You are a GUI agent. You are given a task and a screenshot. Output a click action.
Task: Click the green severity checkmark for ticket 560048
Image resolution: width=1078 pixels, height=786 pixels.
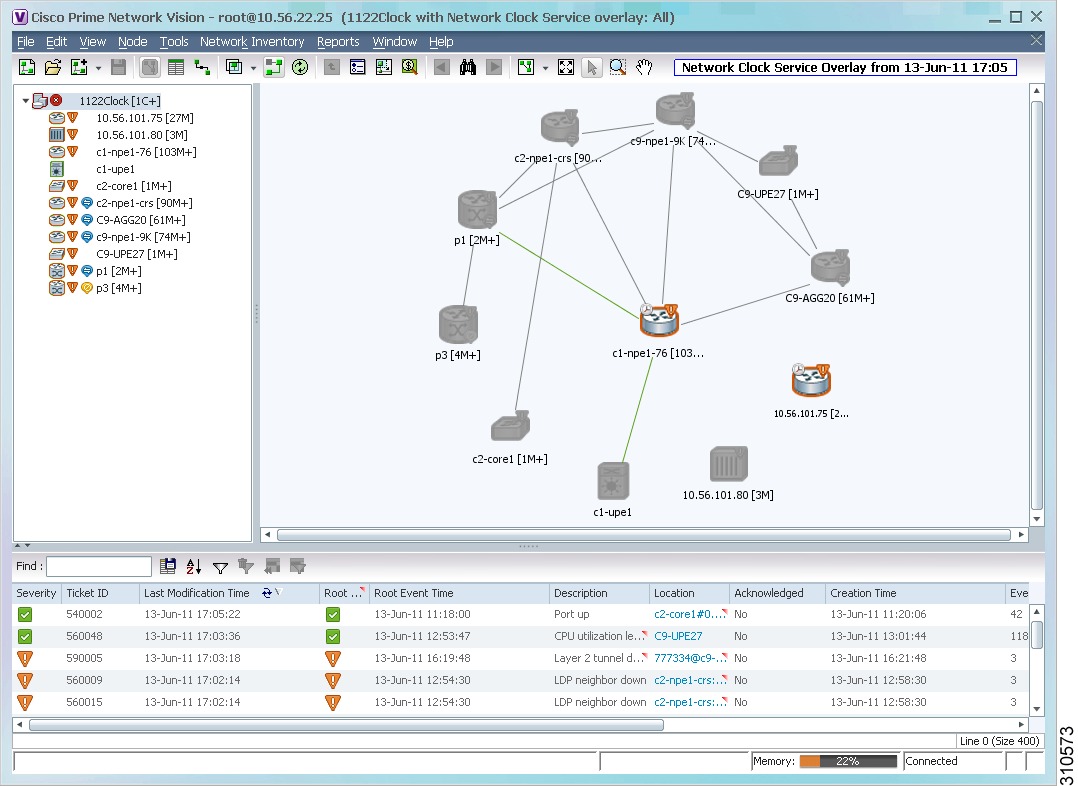pos(26,636)
